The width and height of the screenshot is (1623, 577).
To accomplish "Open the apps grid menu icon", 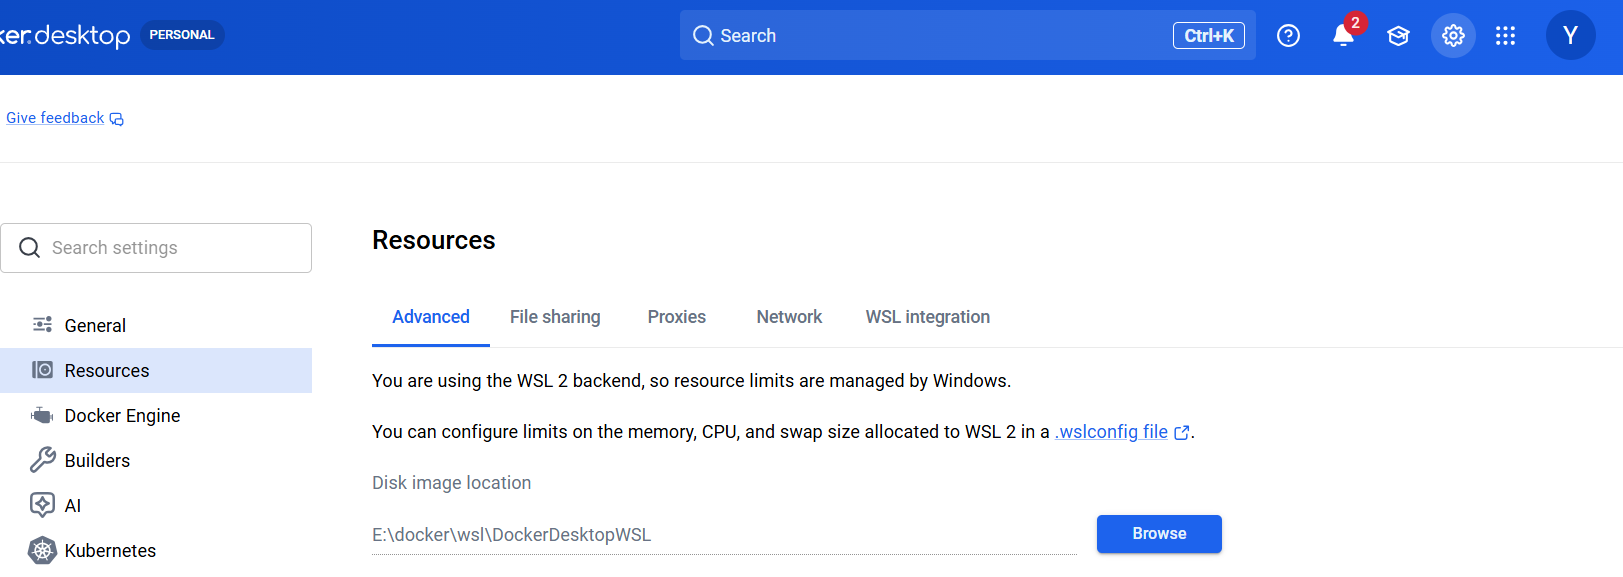I will [1505, 36].
